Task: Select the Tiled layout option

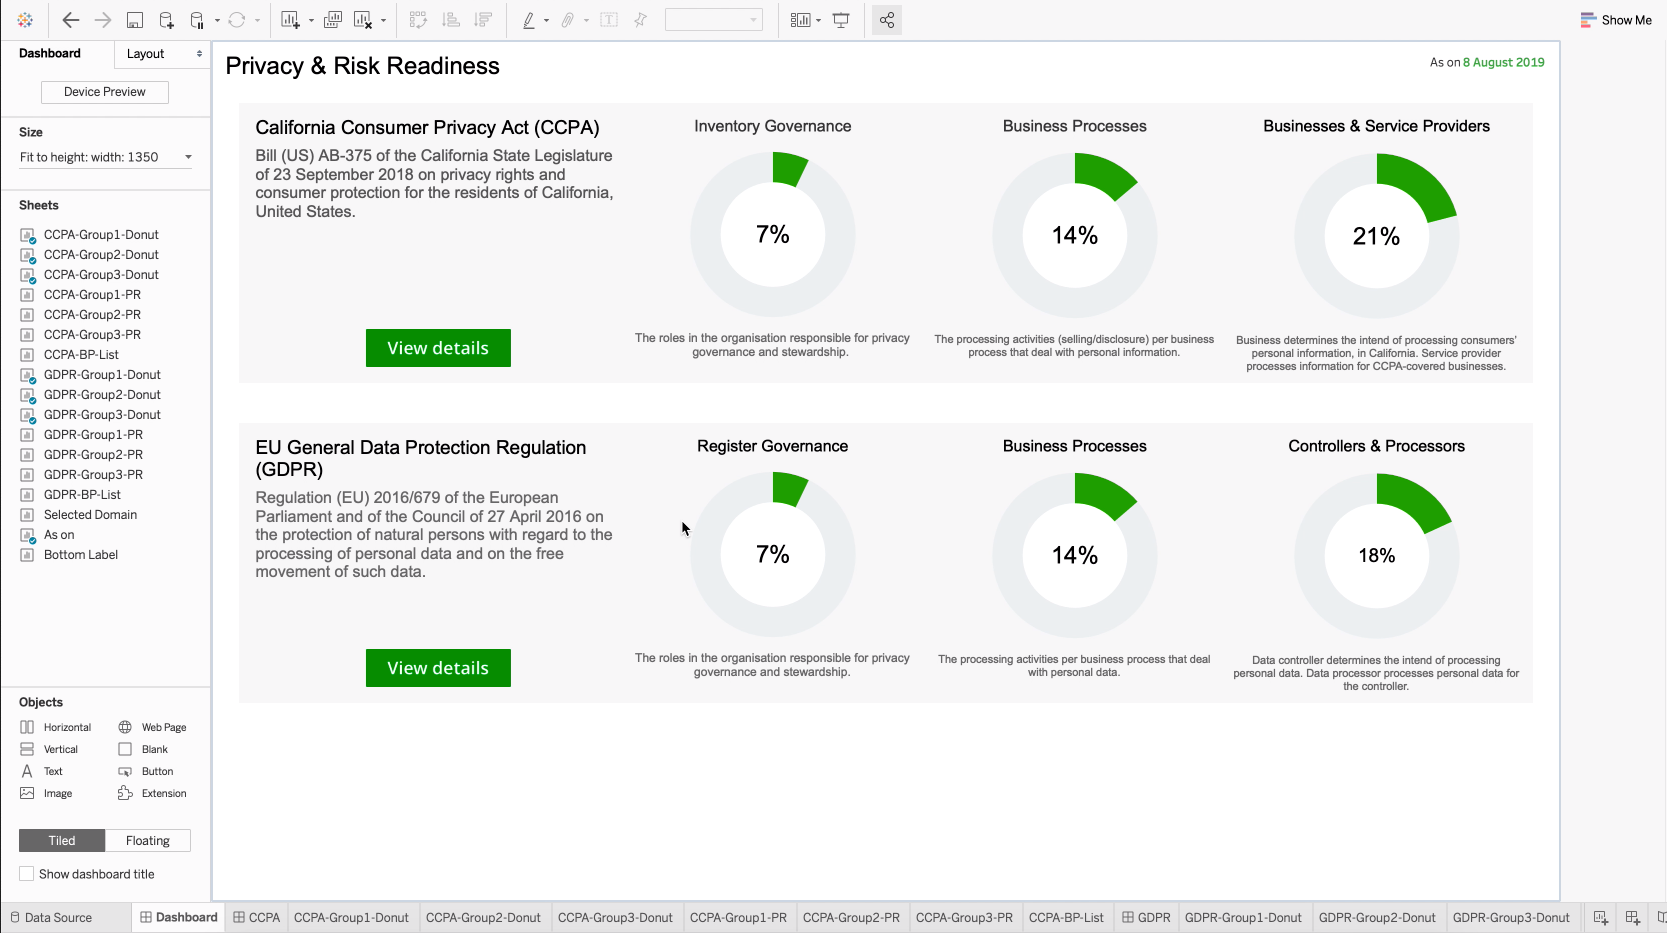Action: [x=61, y=840]
